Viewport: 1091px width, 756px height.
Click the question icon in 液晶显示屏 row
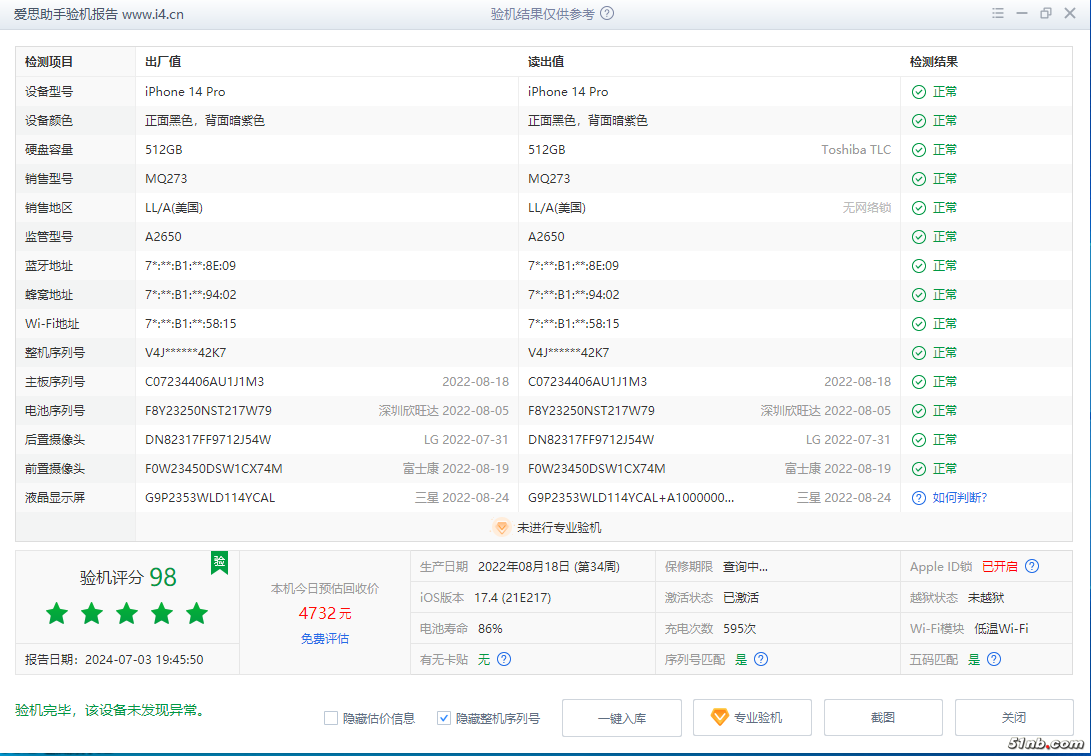click(919, 498)
